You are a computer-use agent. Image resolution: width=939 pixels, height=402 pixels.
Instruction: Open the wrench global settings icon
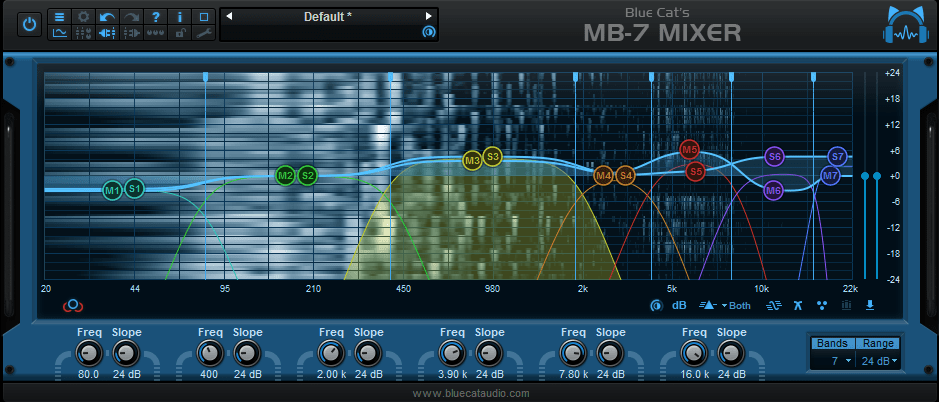coord(203,33)
